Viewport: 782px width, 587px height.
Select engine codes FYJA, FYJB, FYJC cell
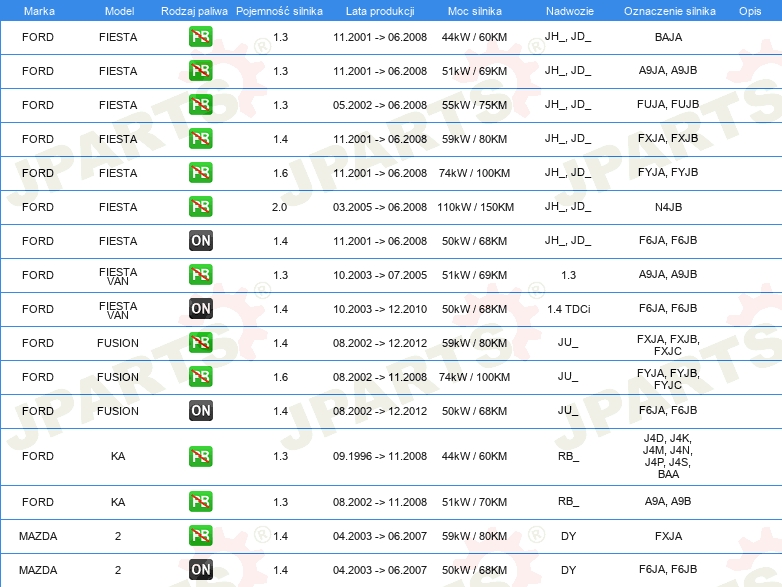pos(668,379)
